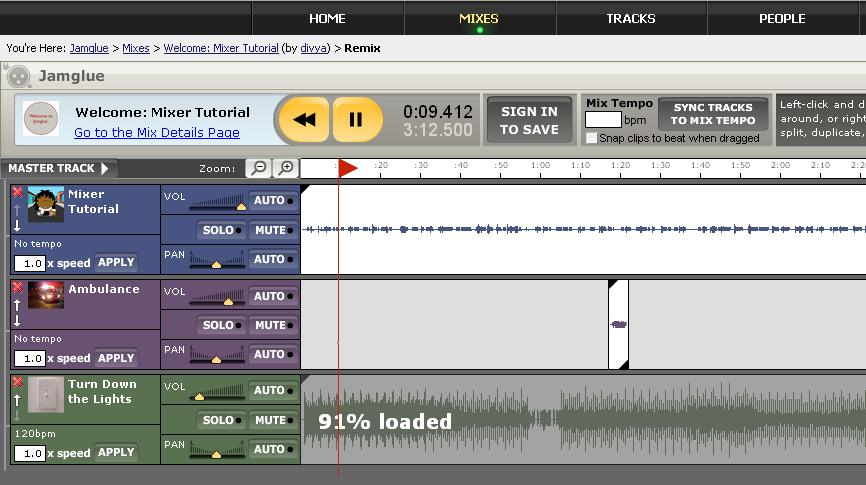Zoom in the timeline
Viewport: 866px width, 485px height.
[x=286, y=168]
